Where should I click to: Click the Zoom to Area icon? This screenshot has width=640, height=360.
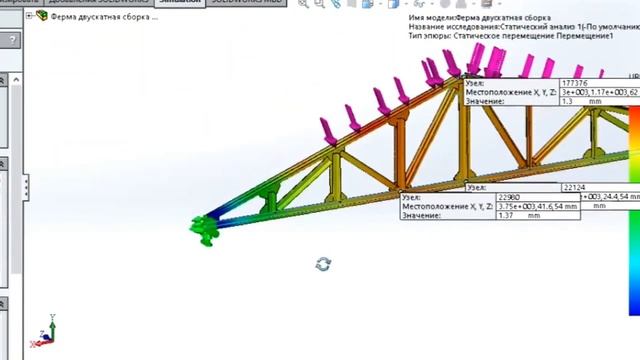pos(319,4)
